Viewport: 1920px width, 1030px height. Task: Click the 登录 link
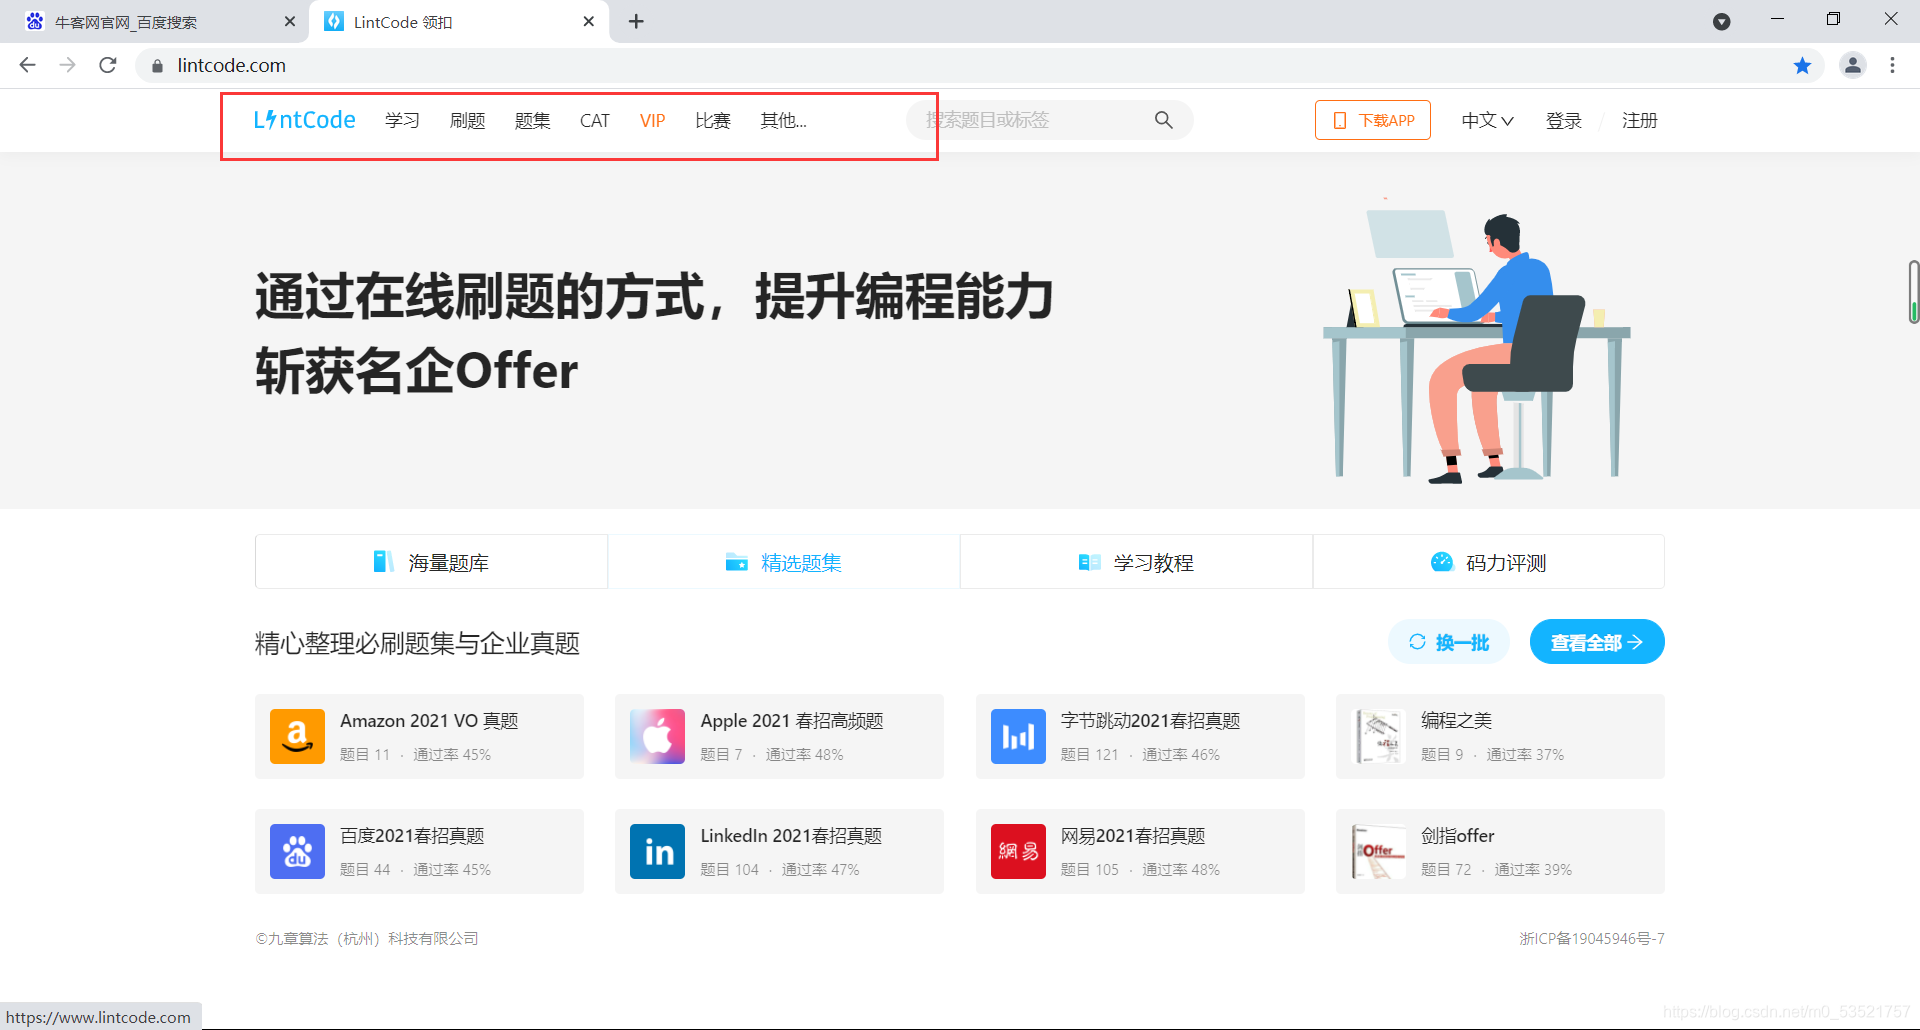coord(1563,120)
